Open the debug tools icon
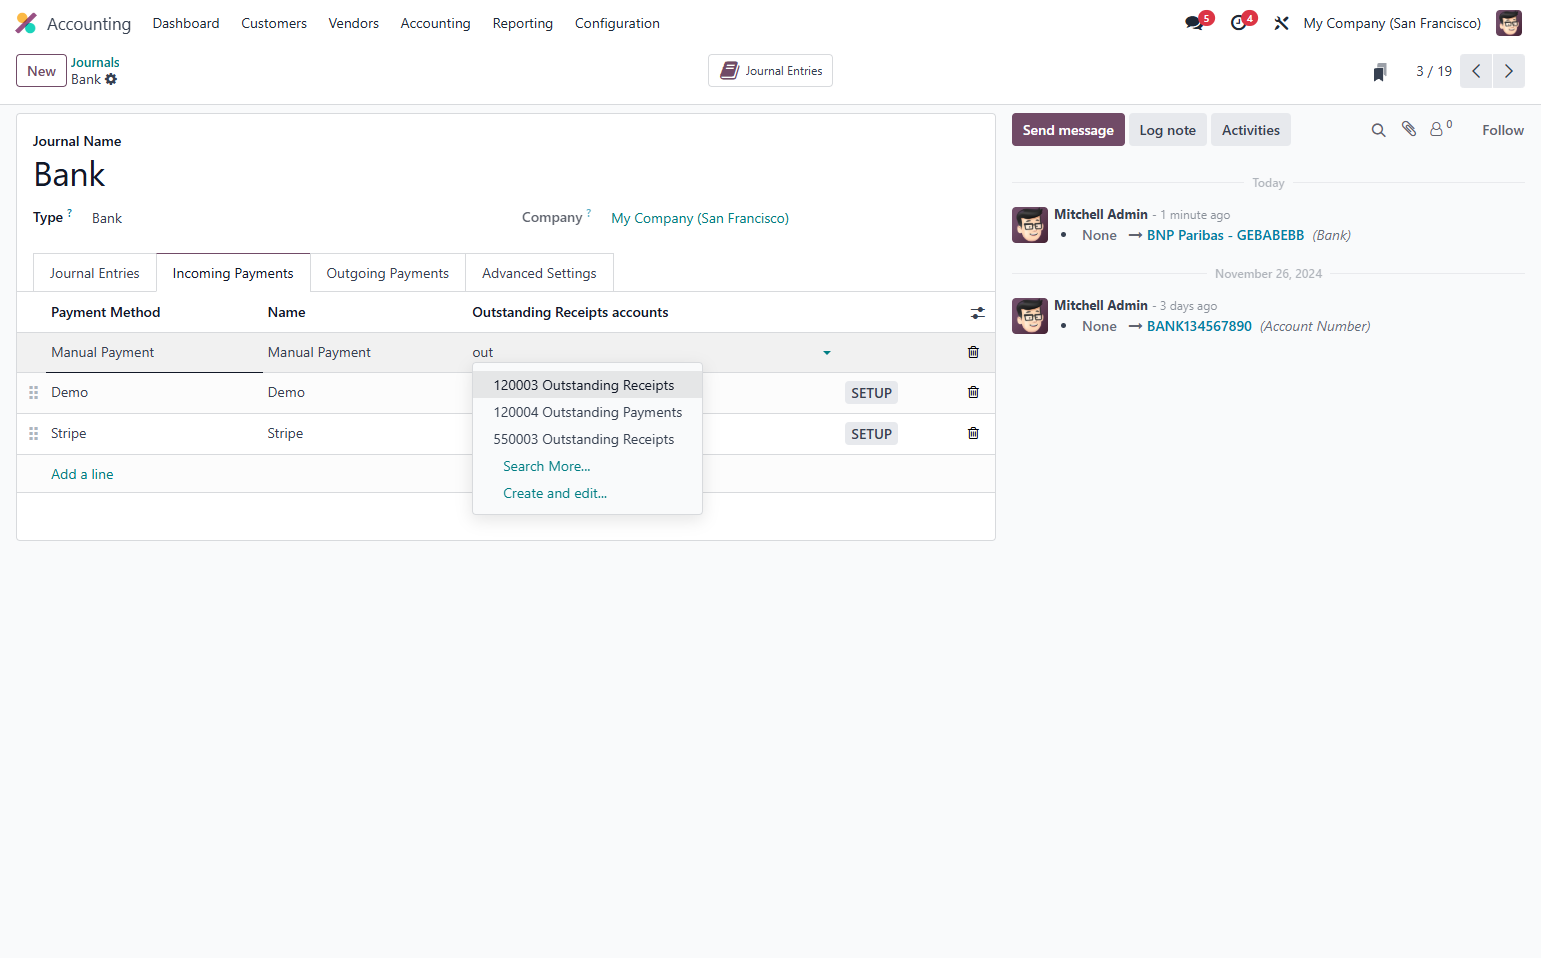 [1281, 23]
